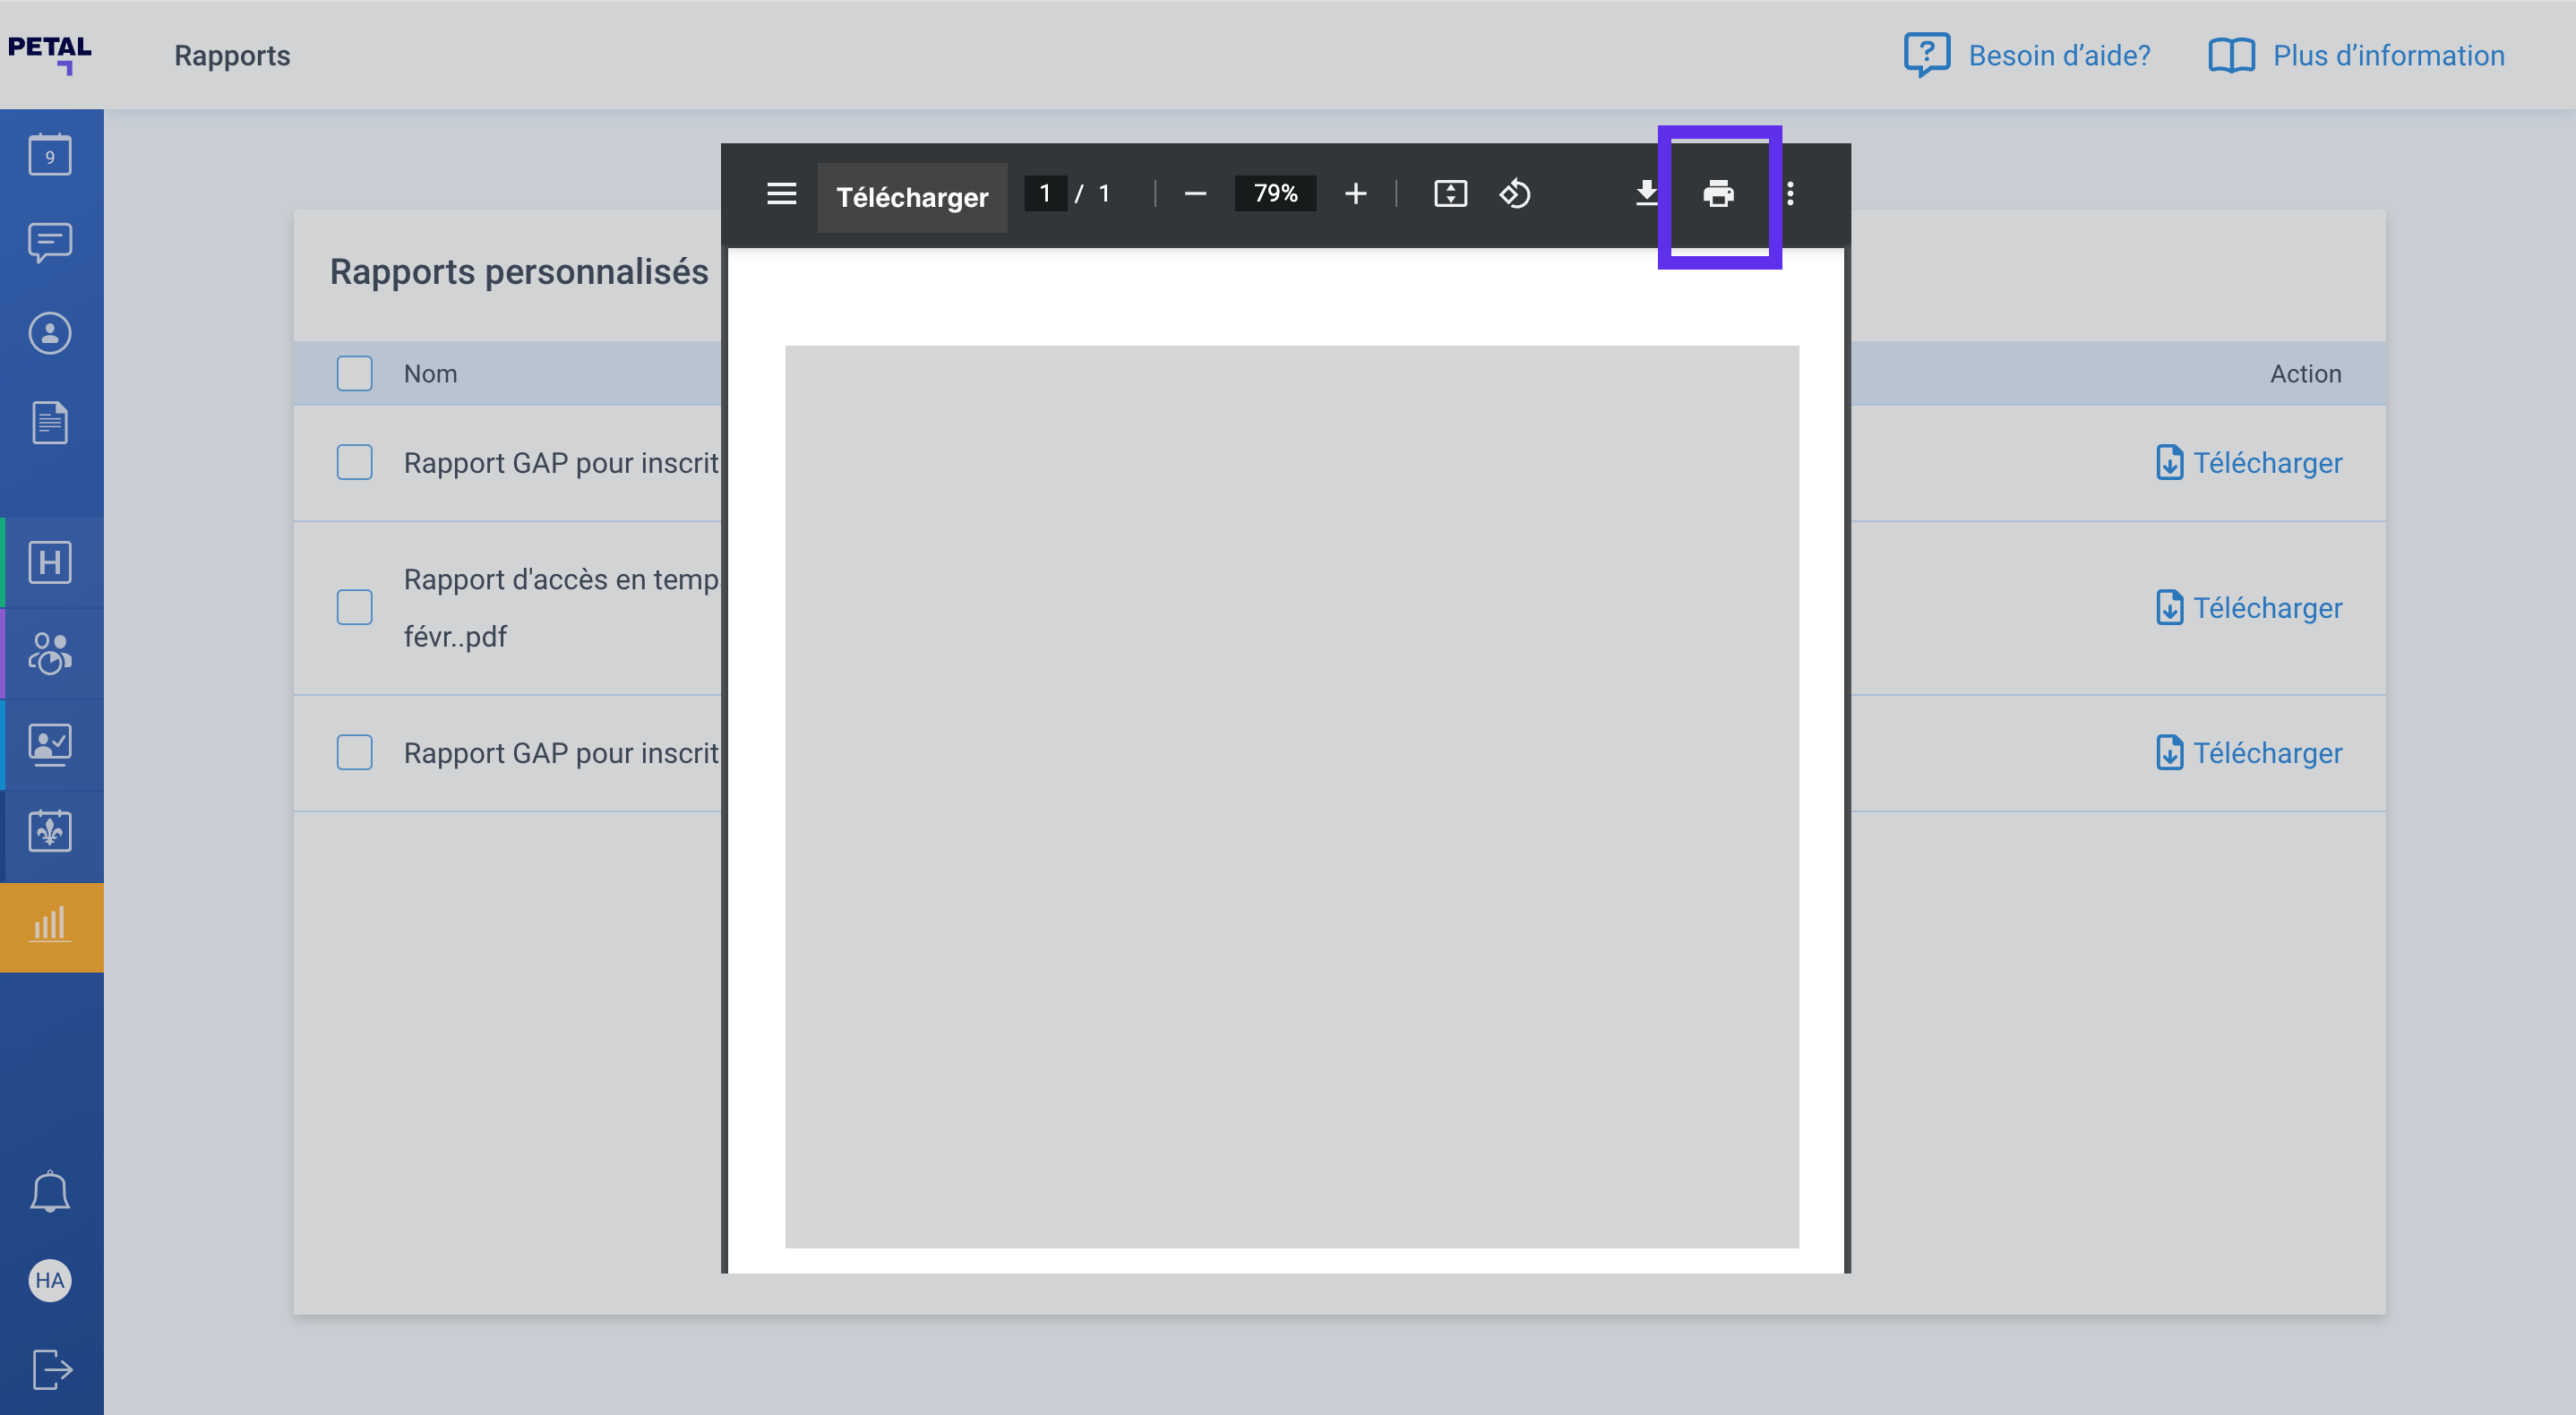Open the PDF viewer more actions menu
The image size is (2576, 1415).
[1790, 193]
